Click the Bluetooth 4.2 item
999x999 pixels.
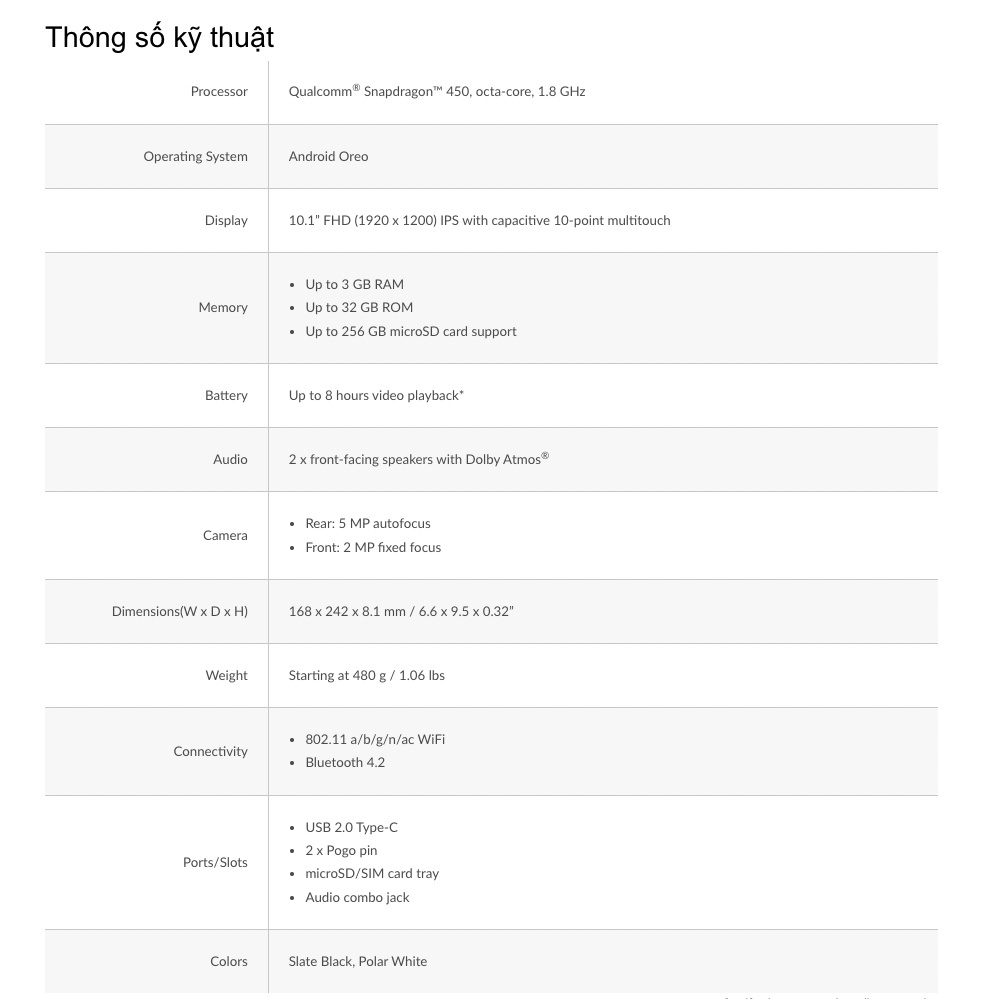point(345,763)
